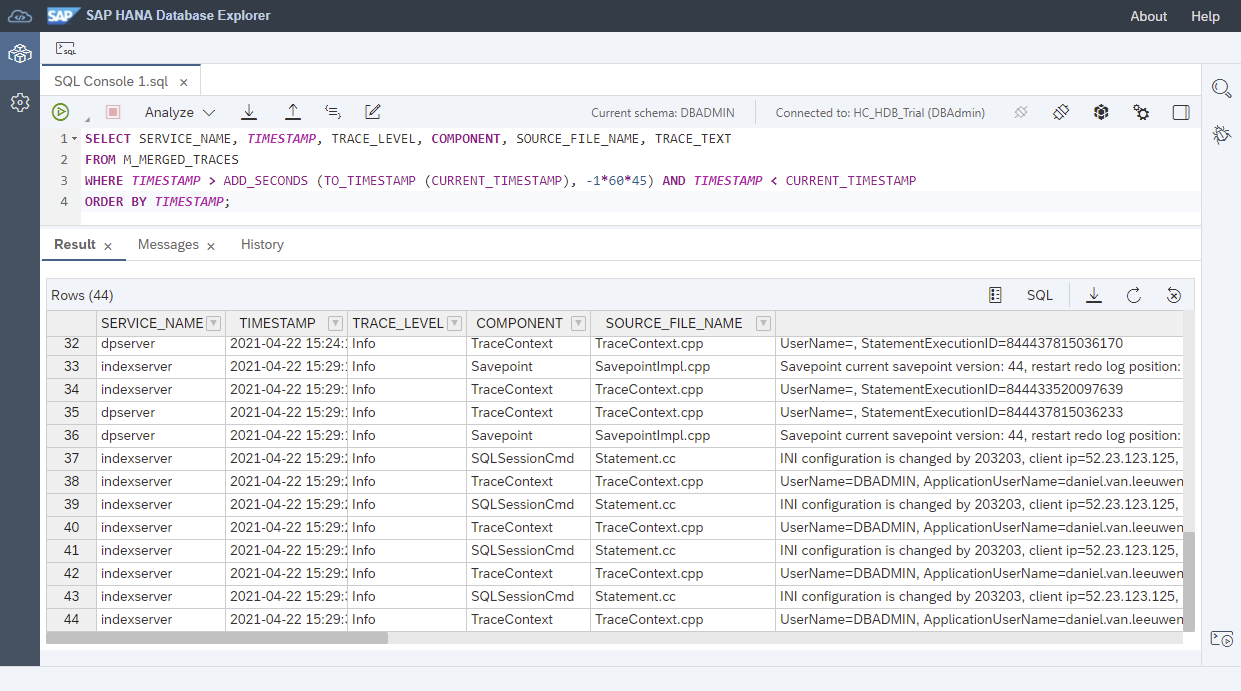Open run options arrow beside the play button
This screenshot has height=691, width=1241.
(x=86, y=118)
